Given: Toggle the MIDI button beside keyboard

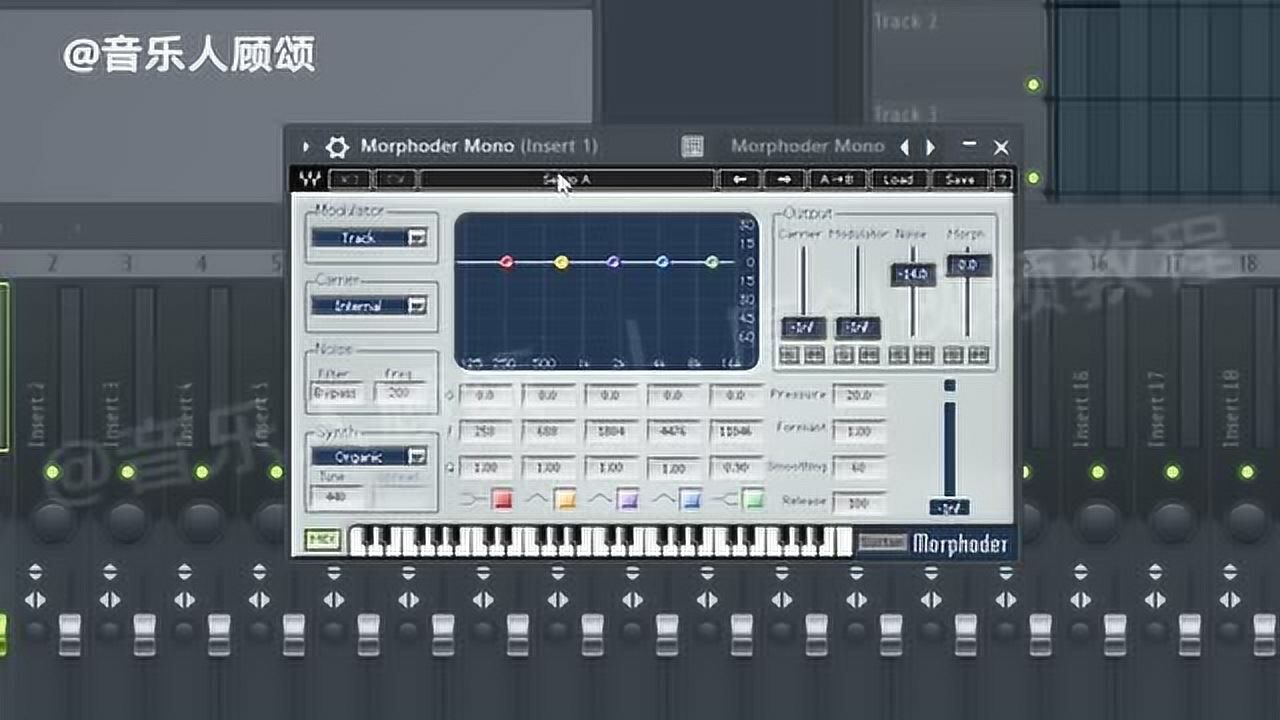Looking at the screenshot, I should [323, 541].
